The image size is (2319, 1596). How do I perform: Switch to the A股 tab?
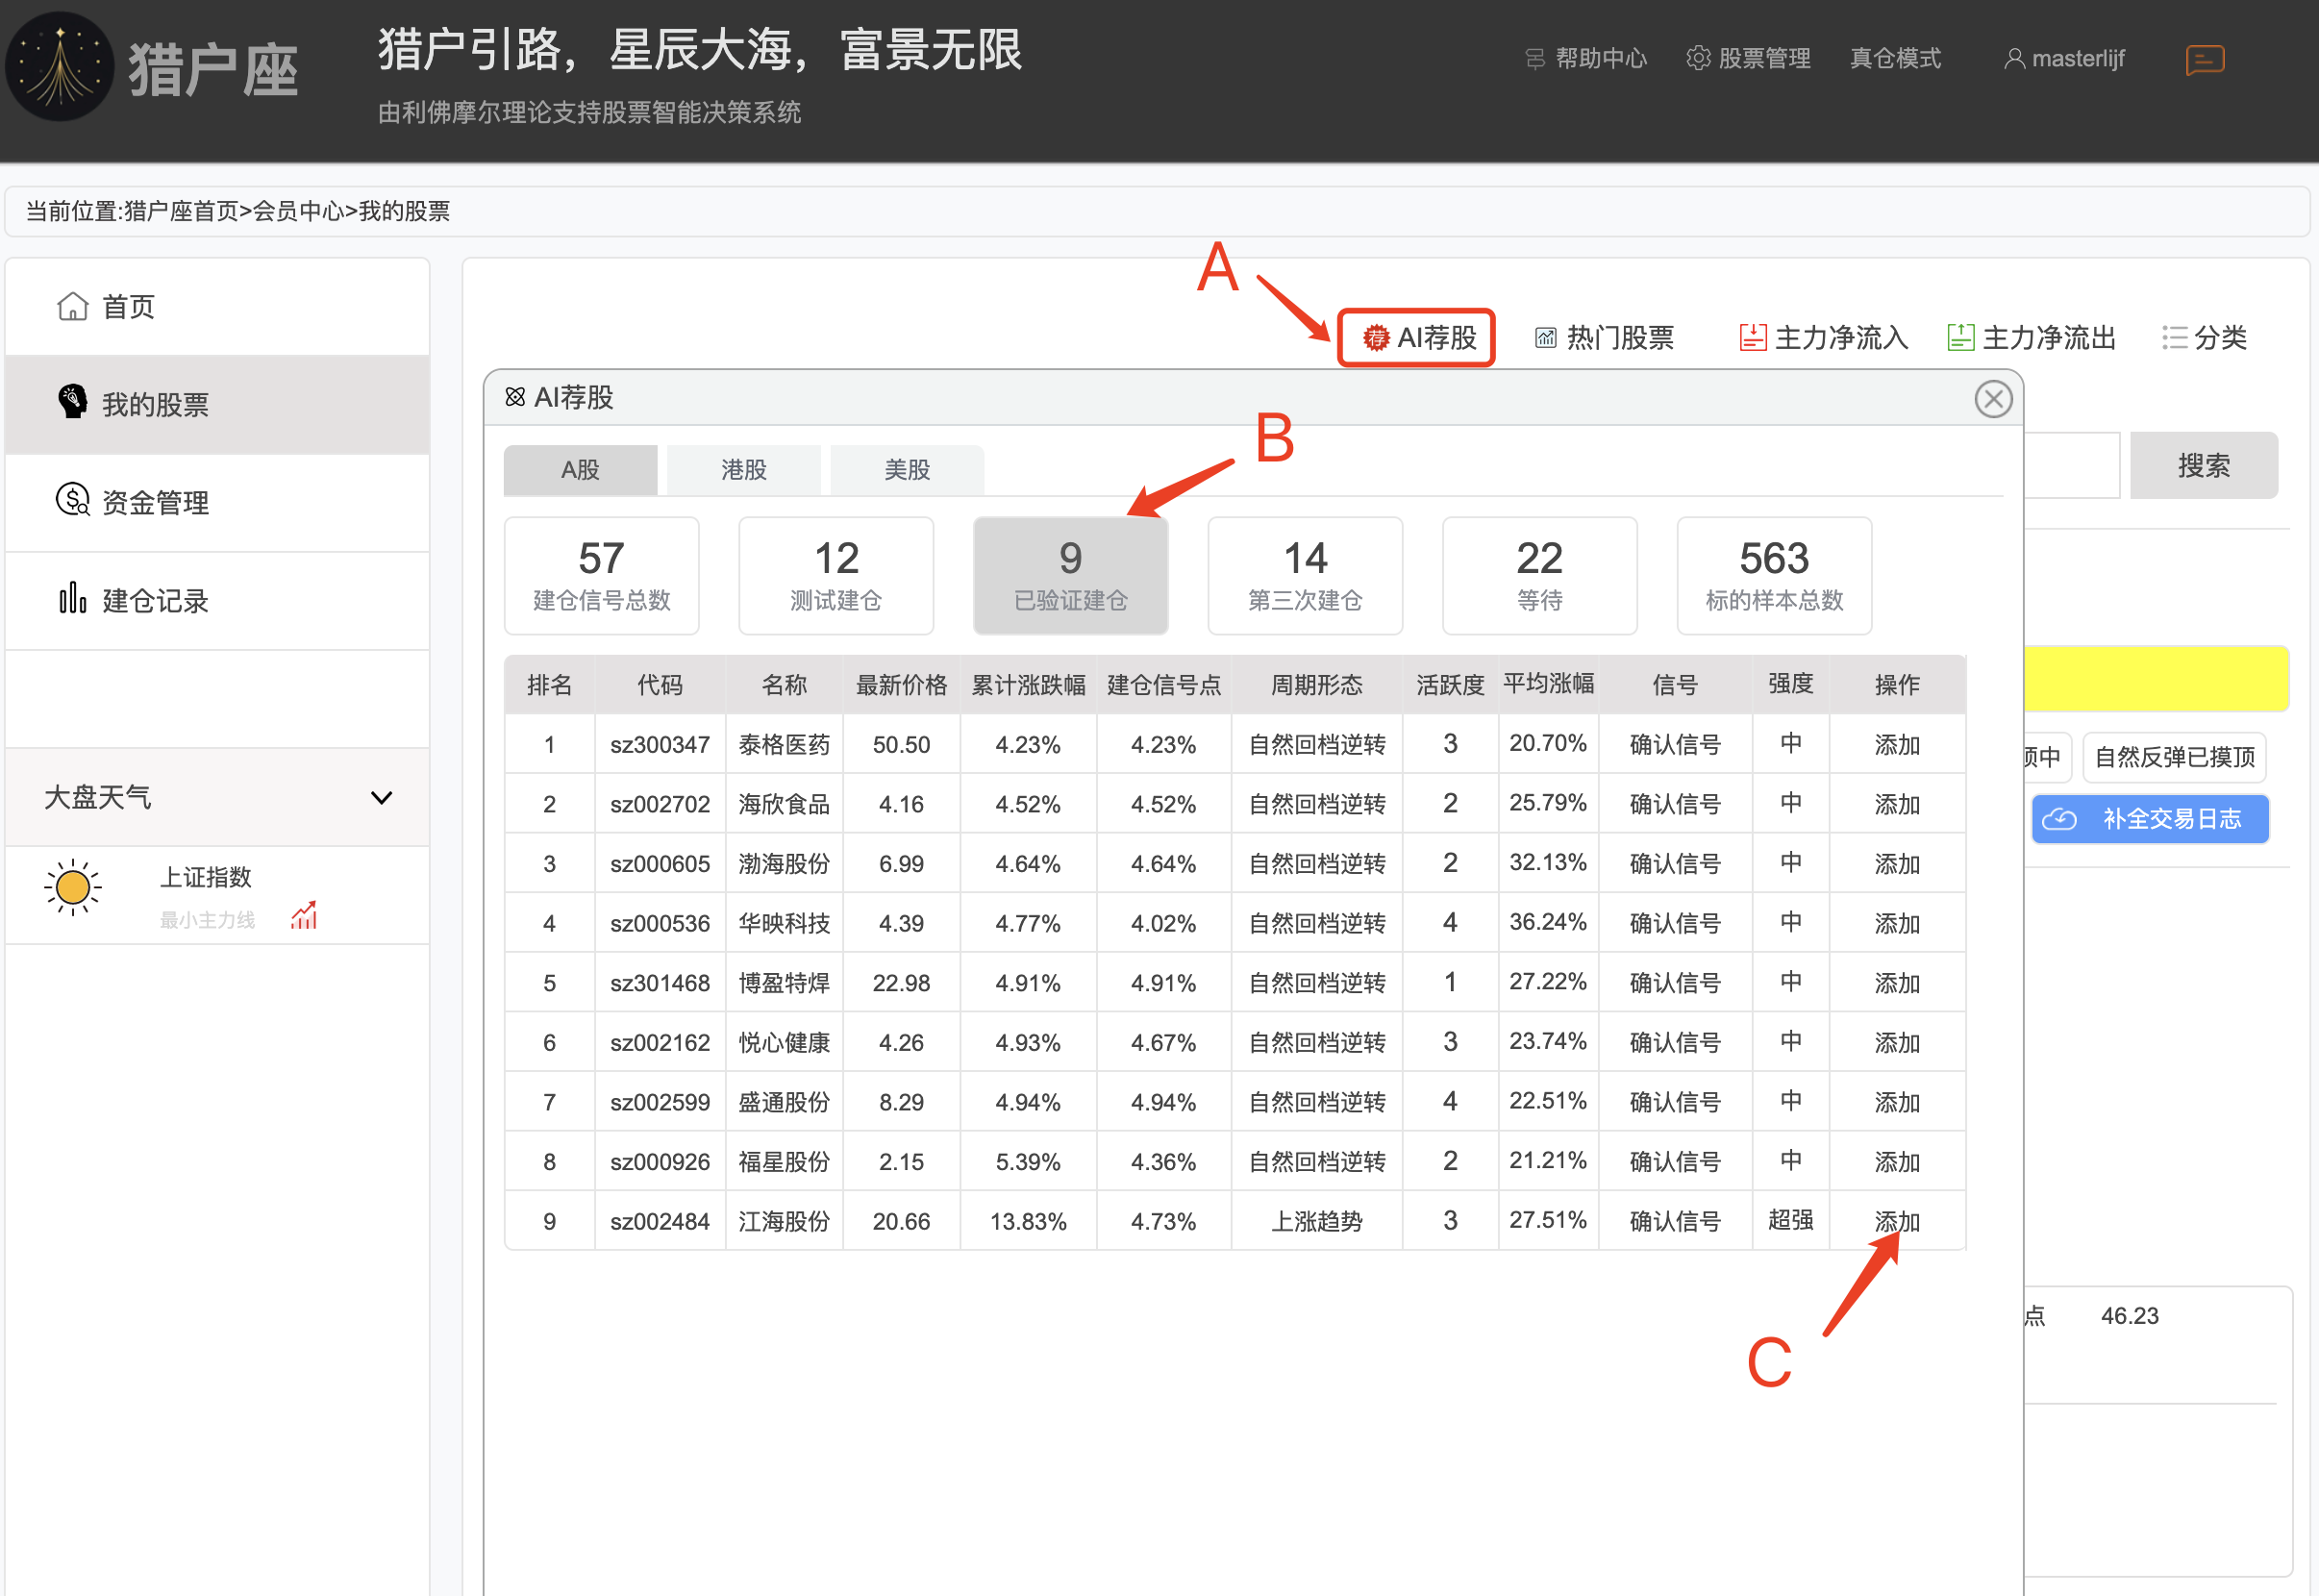coord(580,469)
